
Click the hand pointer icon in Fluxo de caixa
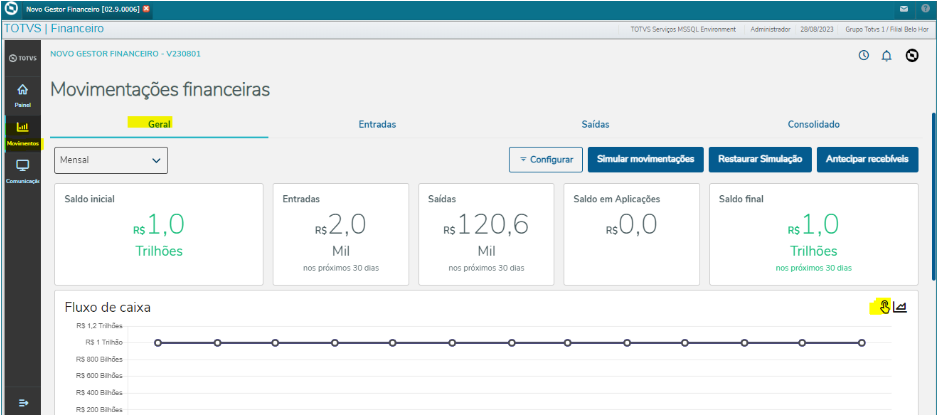tap(884, 307)
